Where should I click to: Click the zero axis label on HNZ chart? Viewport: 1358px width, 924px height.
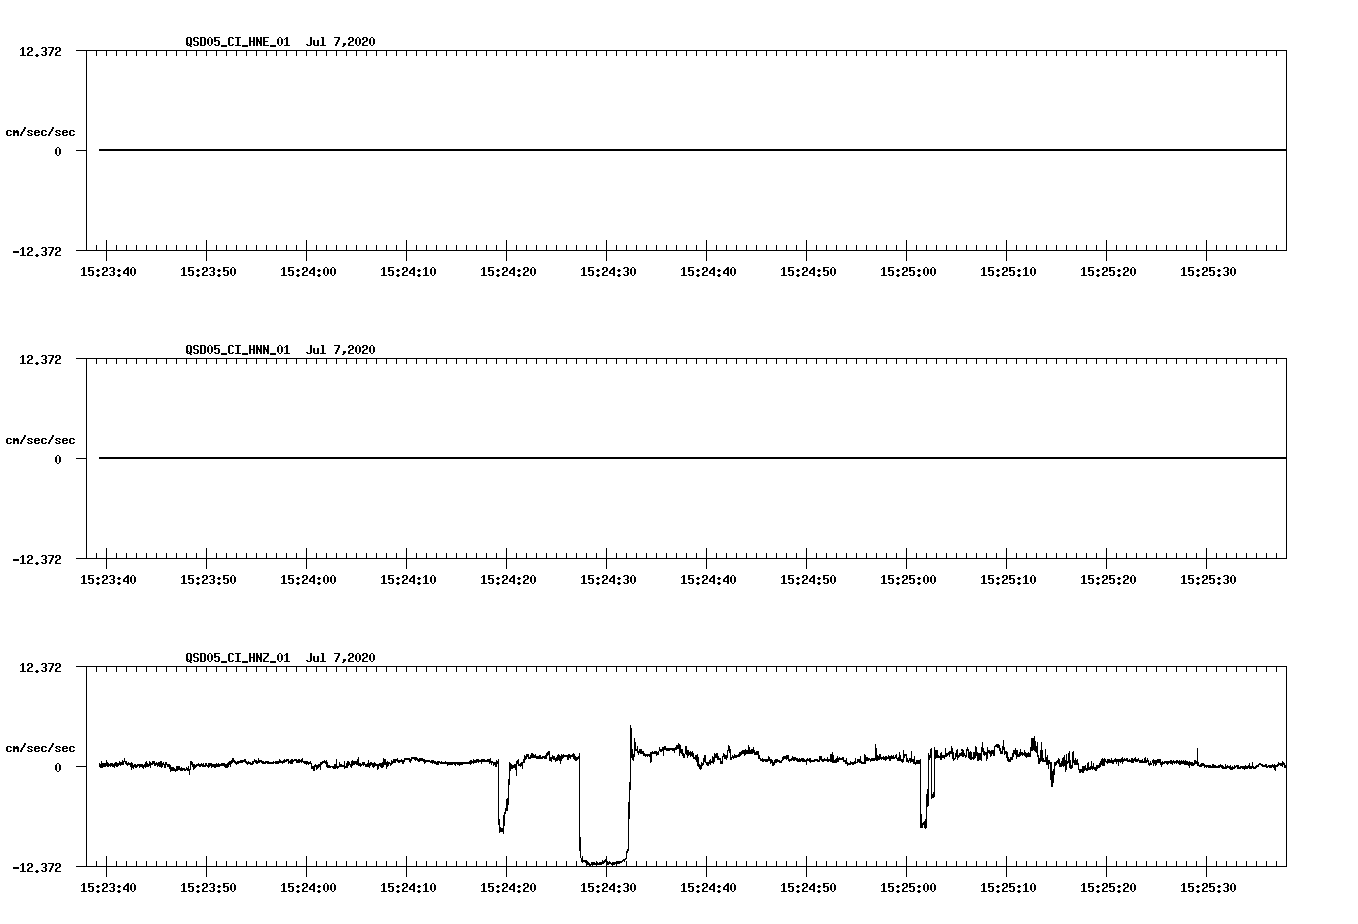tap(58, 767)
